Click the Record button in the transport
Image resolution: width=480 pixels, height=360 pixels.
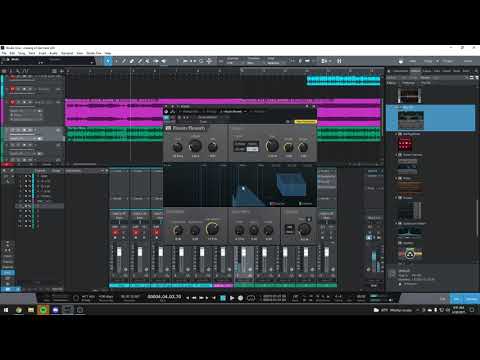pyautogui.click(x=240, y=298)
